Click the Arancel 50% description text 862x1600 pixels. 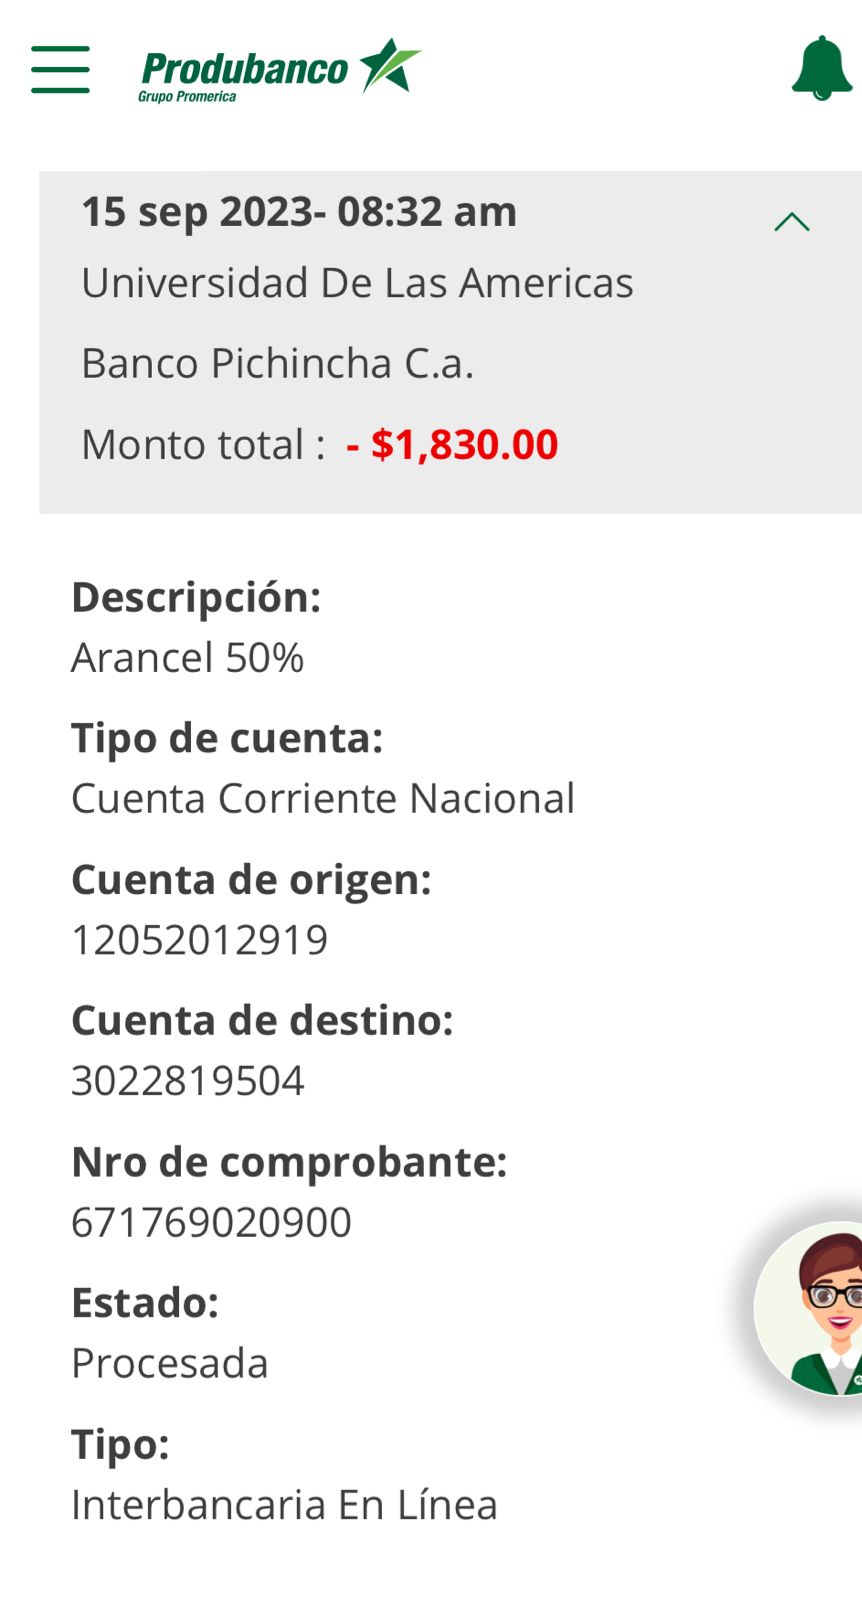coord(187,658)
